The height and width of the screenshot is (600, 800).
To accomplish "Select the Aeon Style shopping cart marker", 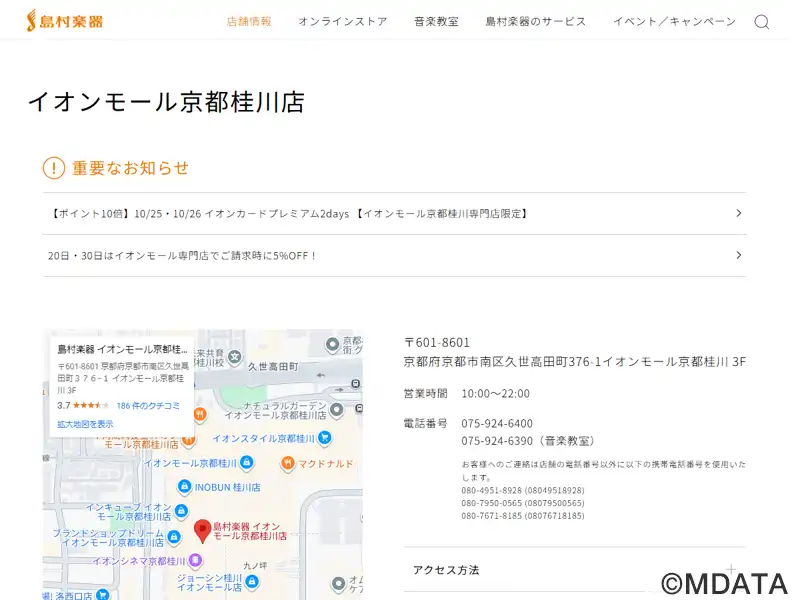I will click(325, 438).
